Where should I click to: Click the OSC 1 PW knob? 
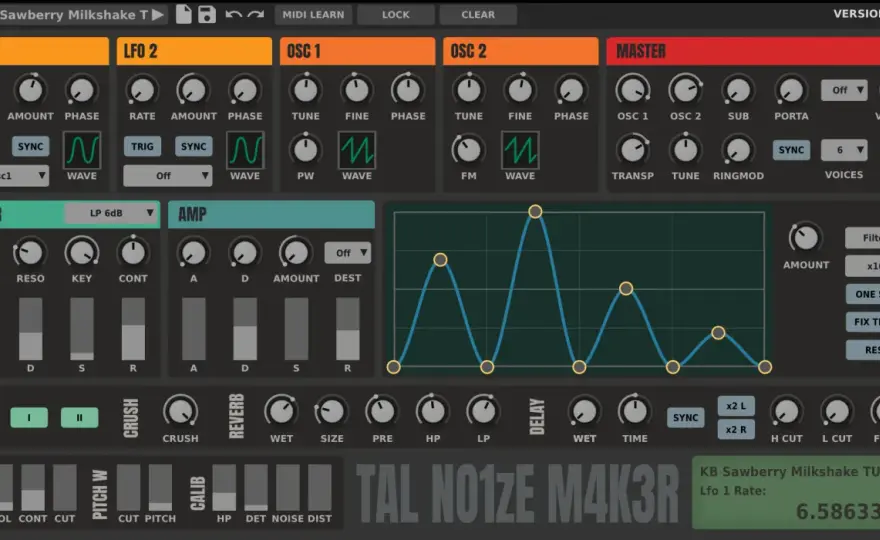pyautogui.click(x=305, y=150)
